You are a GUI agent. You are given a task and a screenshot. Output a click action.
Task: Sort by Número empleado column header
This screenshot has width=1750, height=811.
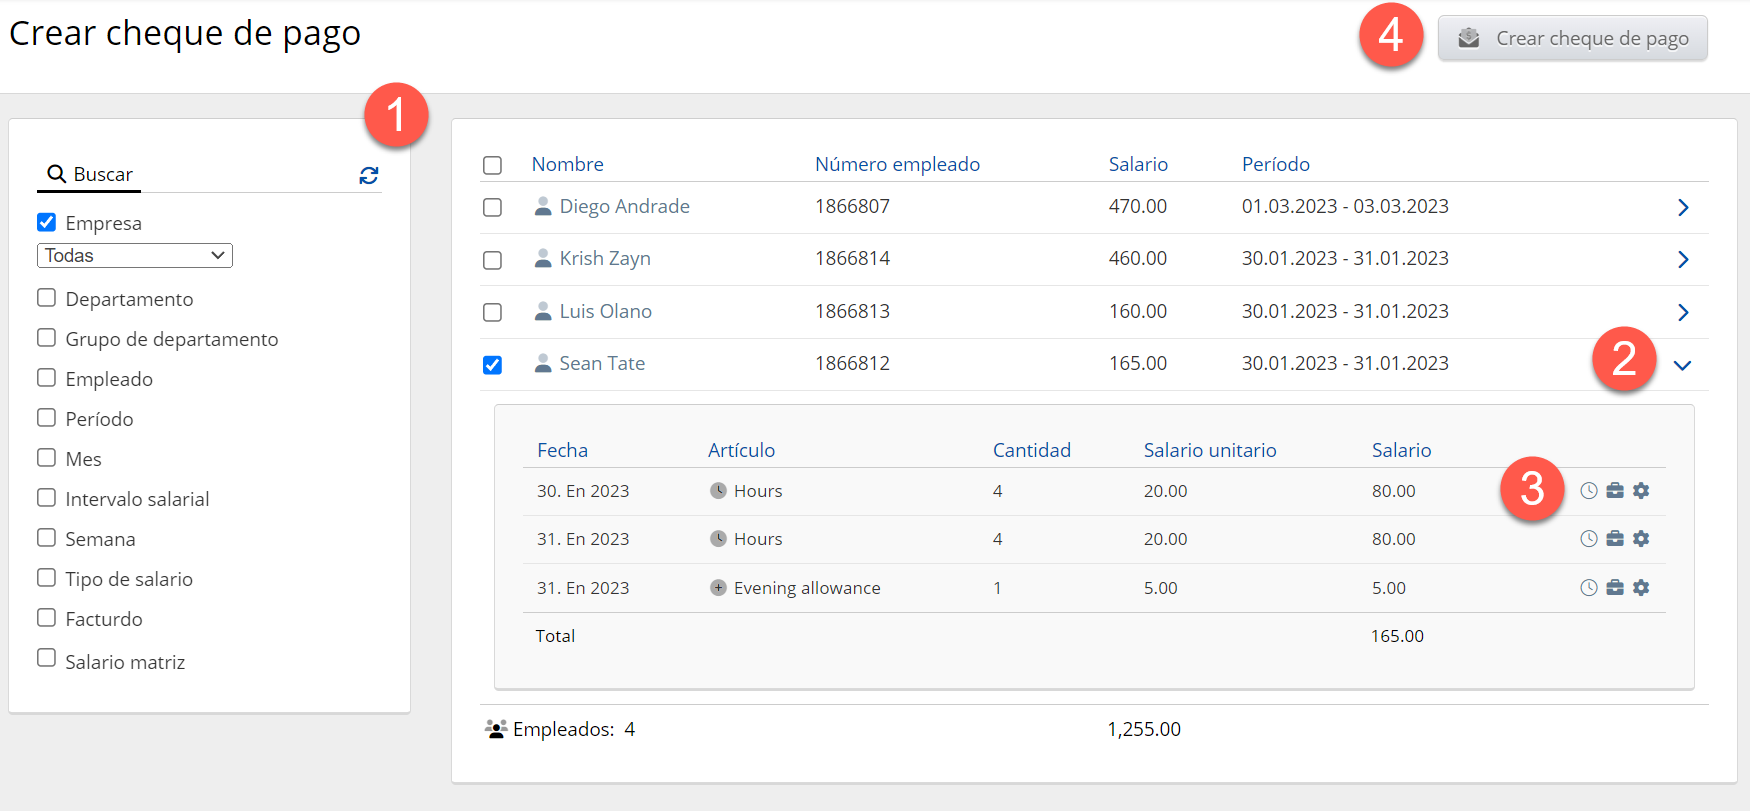(897, 164)
